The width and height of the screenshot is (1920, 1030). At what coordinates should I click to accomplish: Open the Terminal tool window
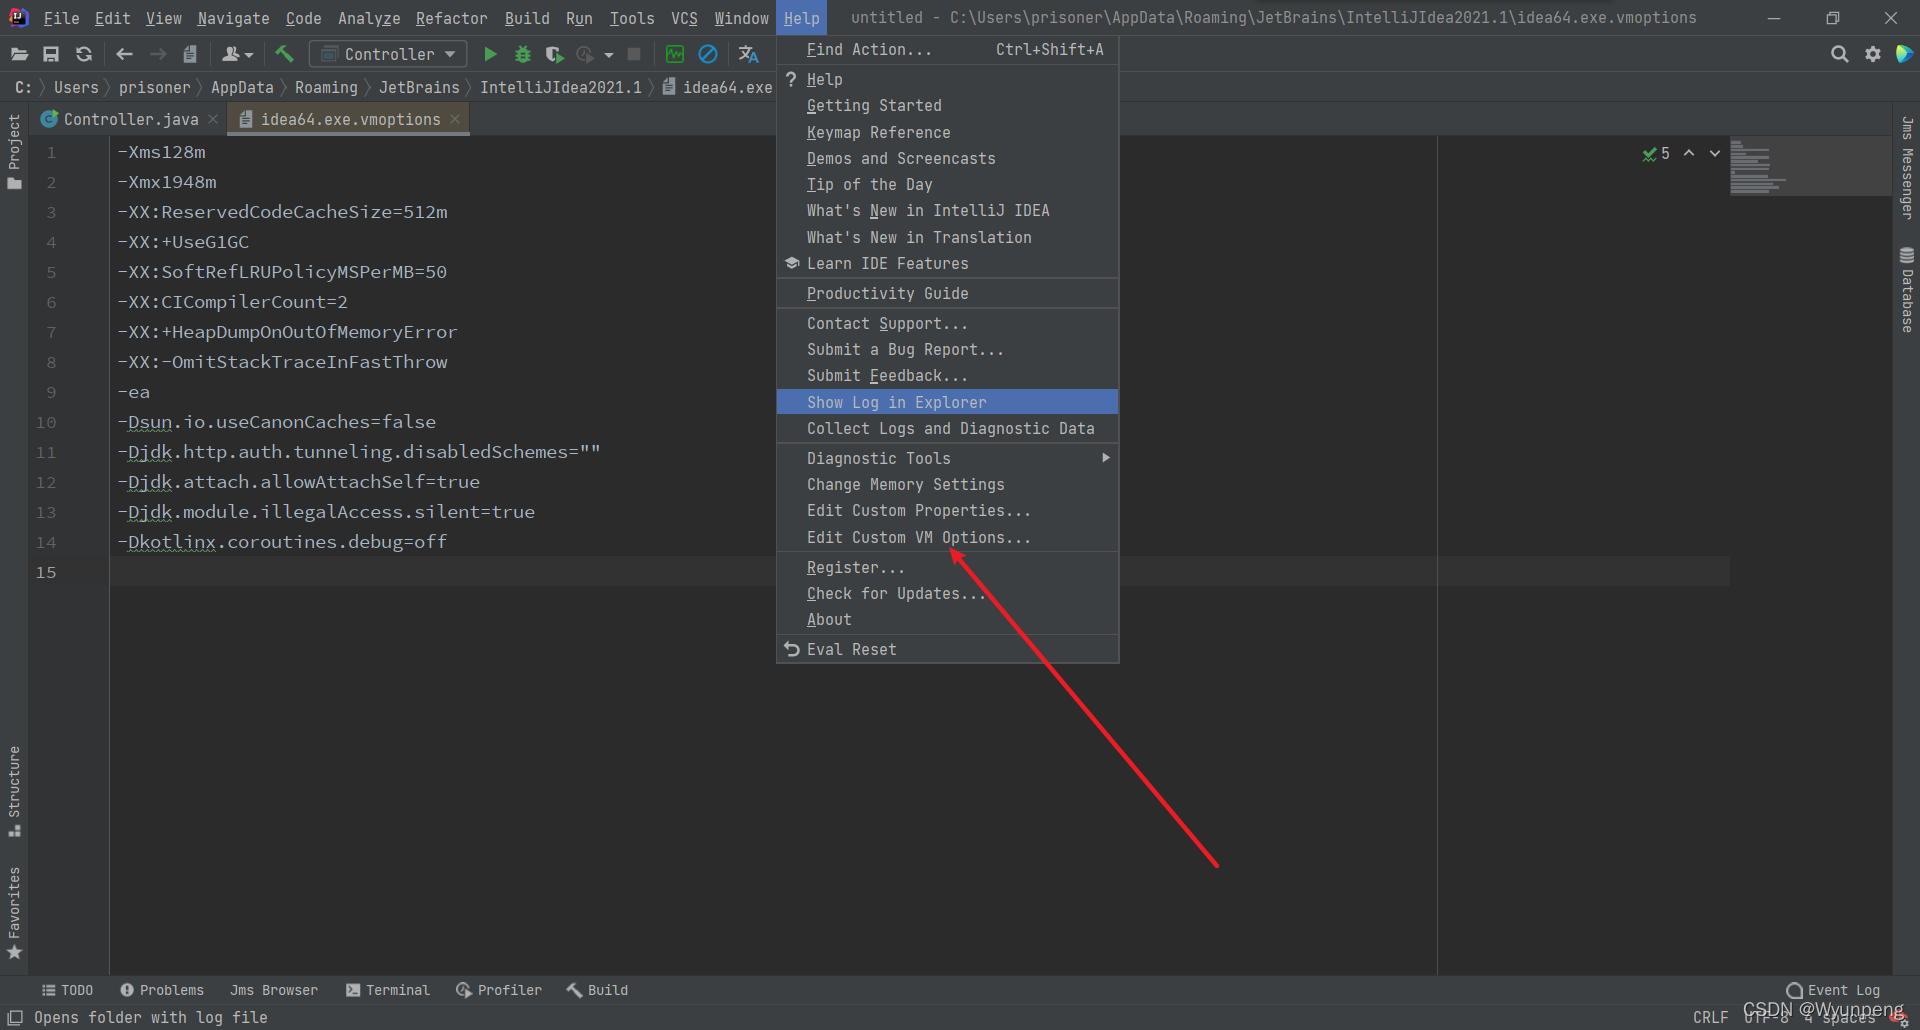coord(388,990)
